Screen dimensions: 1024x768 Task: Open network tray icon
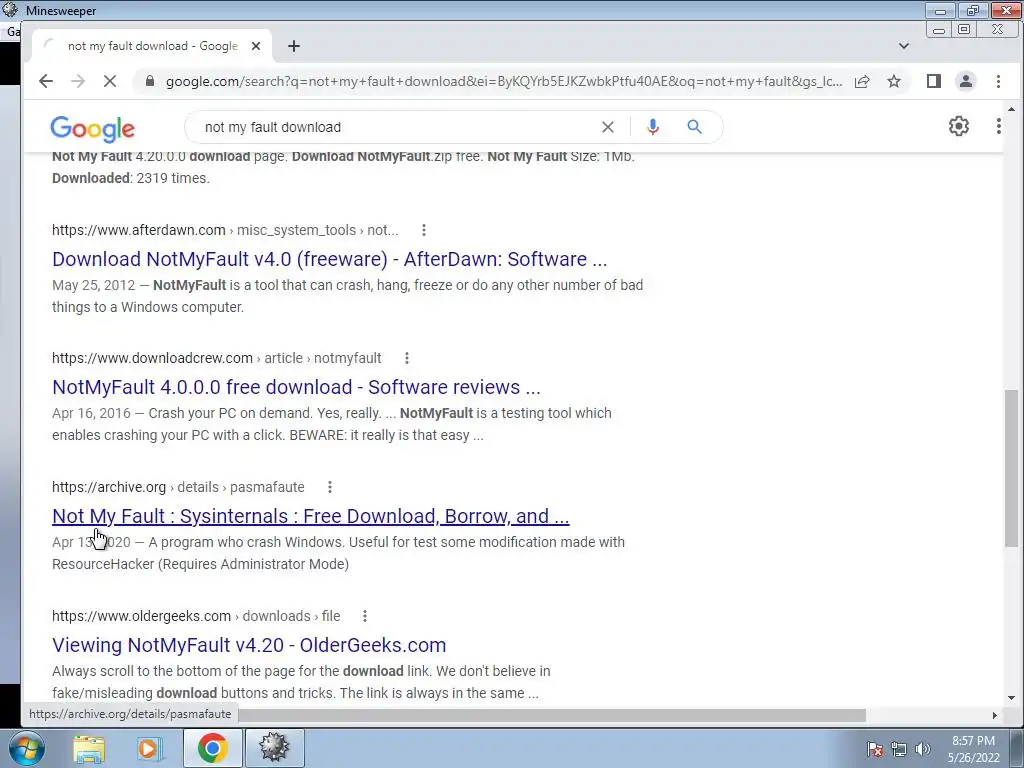click(x=899, y=749)
